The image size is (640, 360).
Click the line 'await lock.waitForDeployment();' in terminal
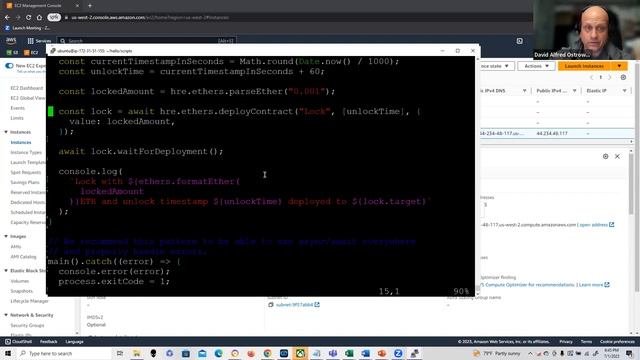141,151
